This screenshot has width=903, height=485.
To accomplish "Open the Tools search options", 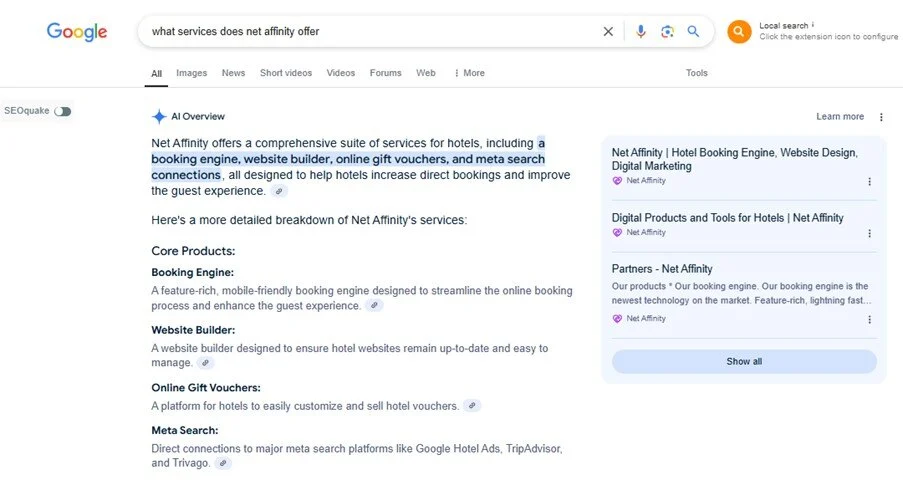I will [x=696, y=73].
